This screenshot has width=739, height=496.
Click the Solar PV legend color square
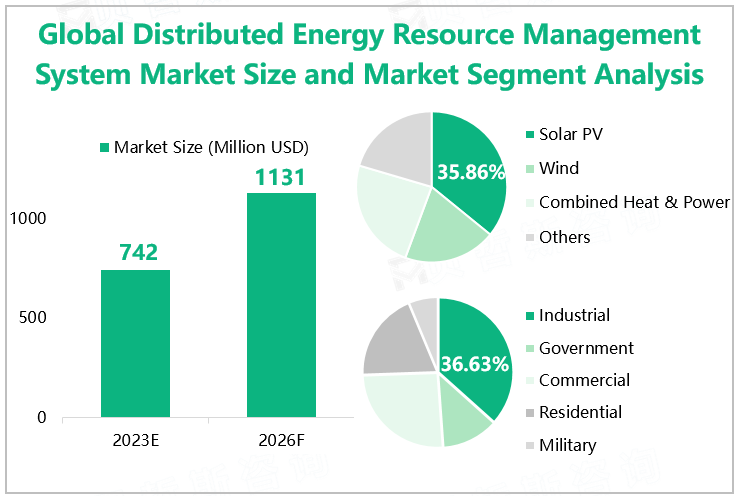click(x=527, y=135)
